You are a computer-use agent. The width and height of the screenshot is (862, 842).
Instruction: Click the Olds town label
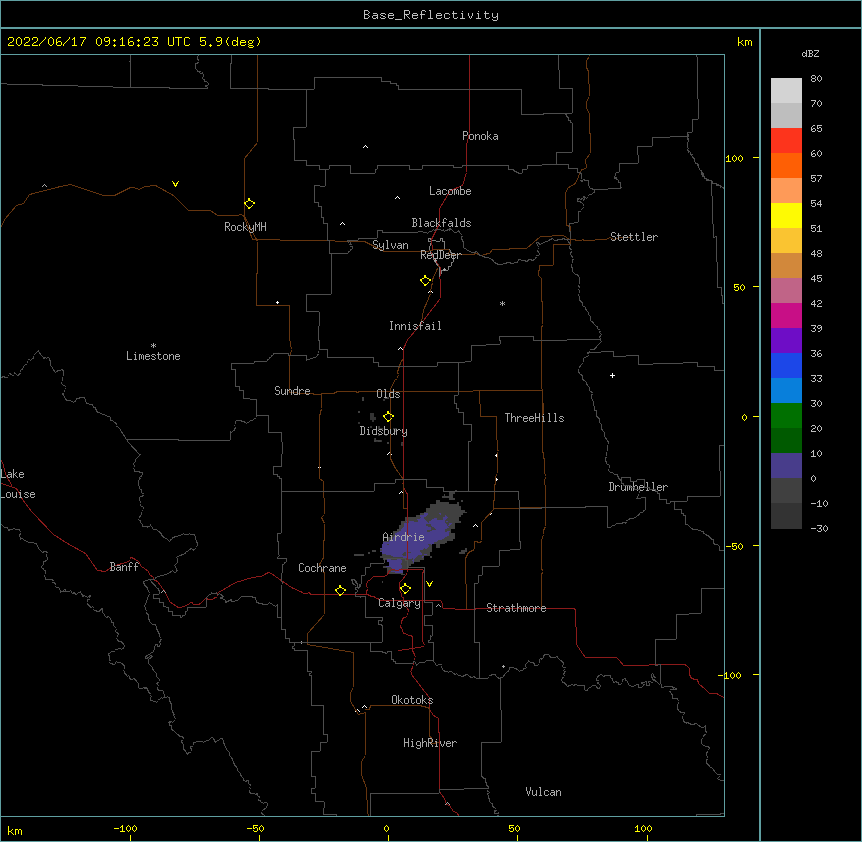click(388, 394)
